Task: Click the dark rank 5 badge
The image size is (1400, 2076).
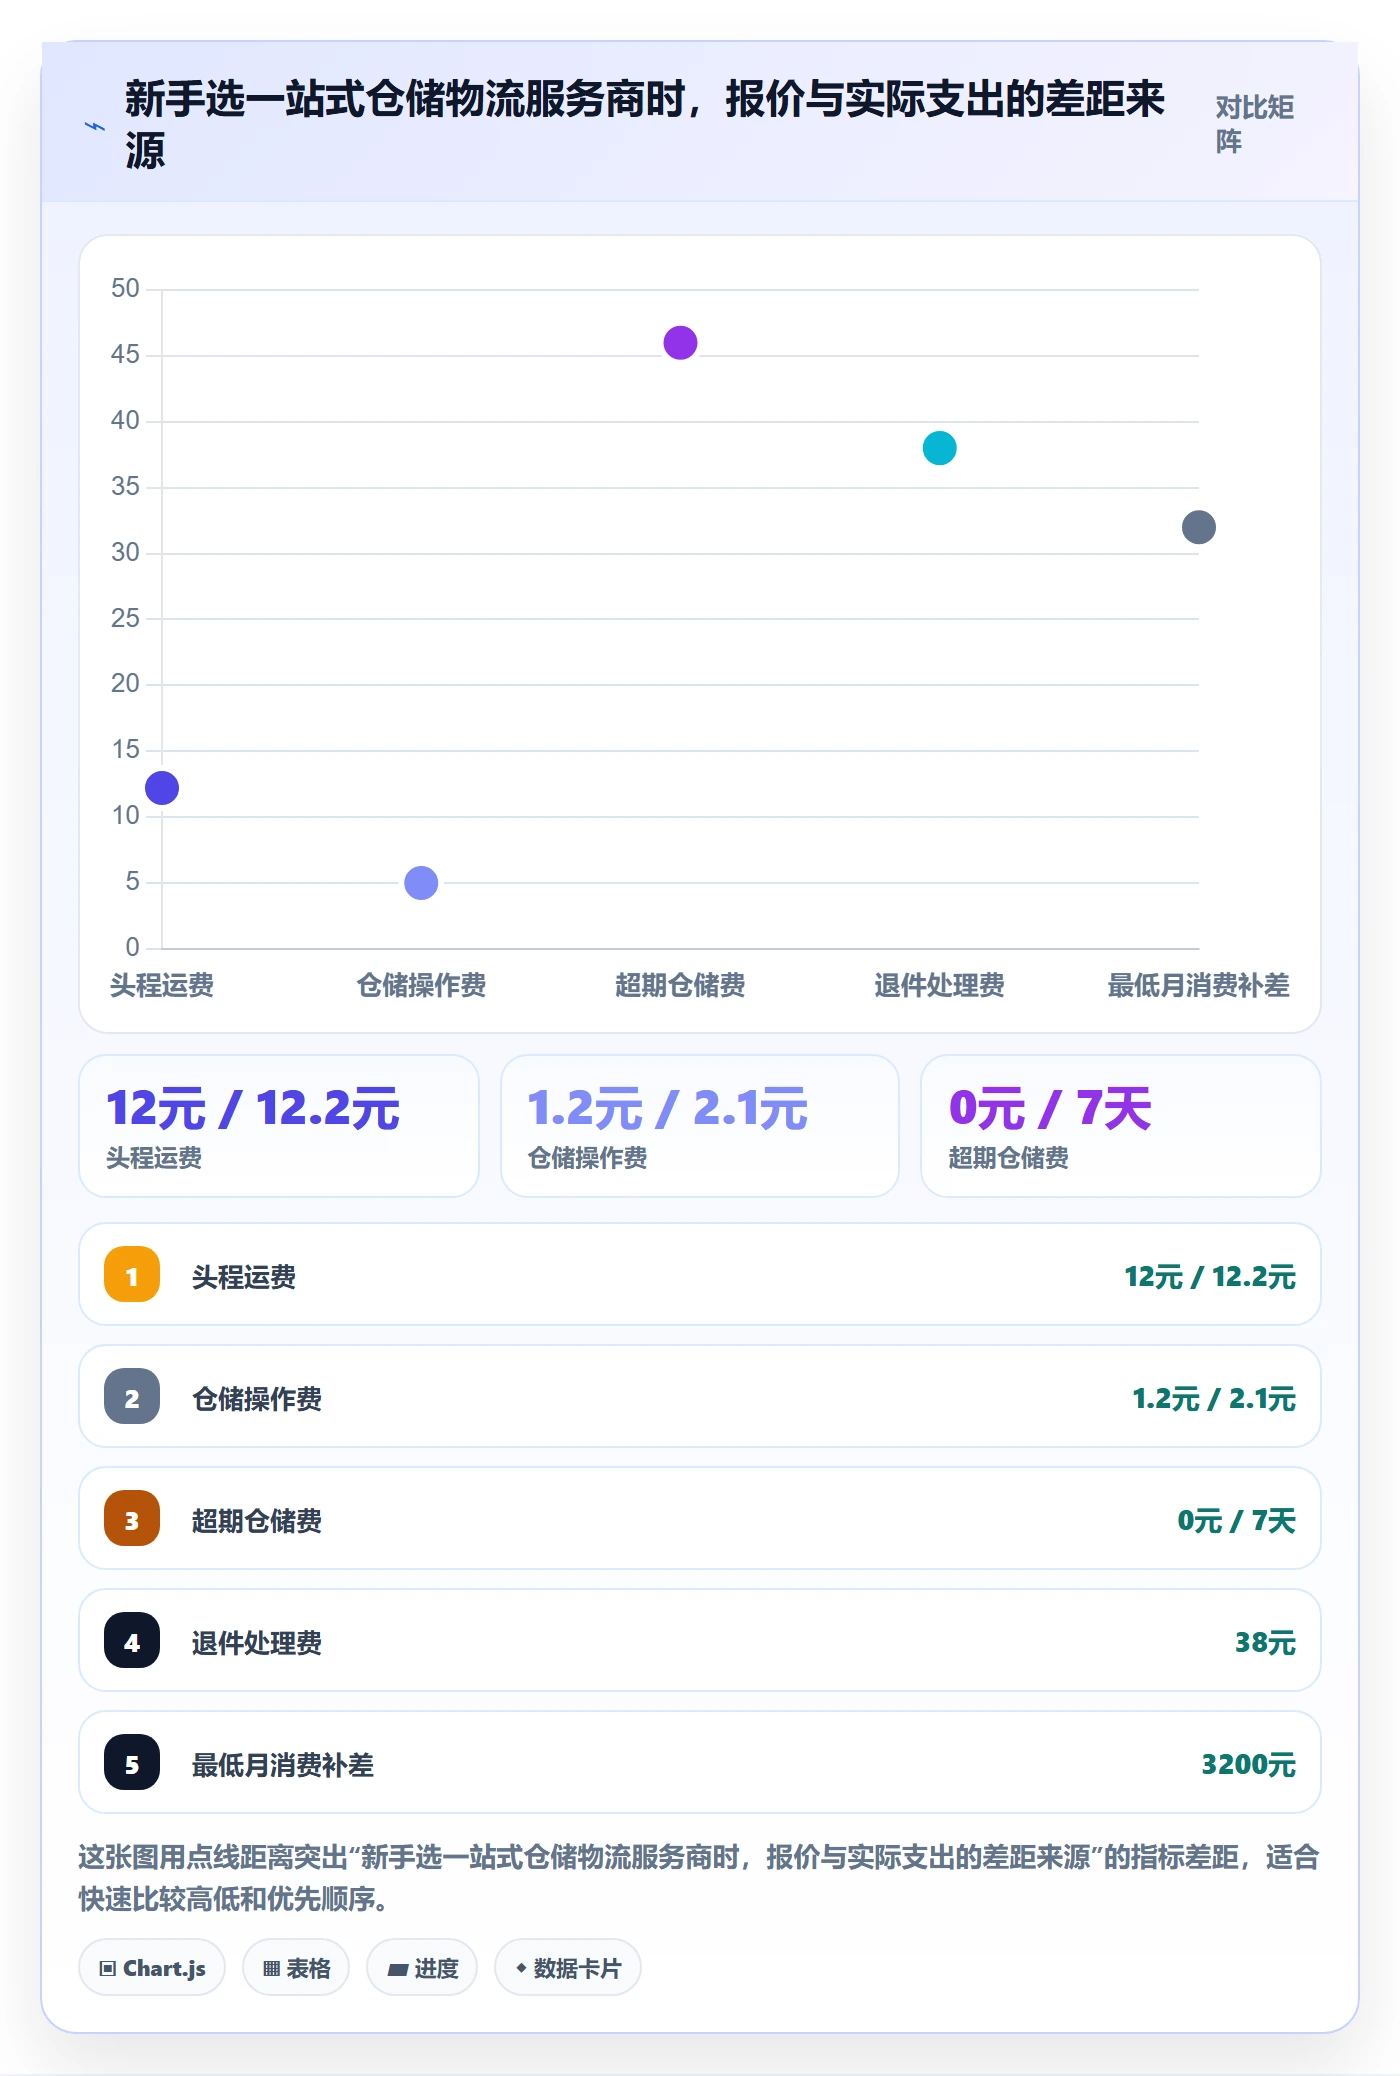Action: pos(132,1763)
